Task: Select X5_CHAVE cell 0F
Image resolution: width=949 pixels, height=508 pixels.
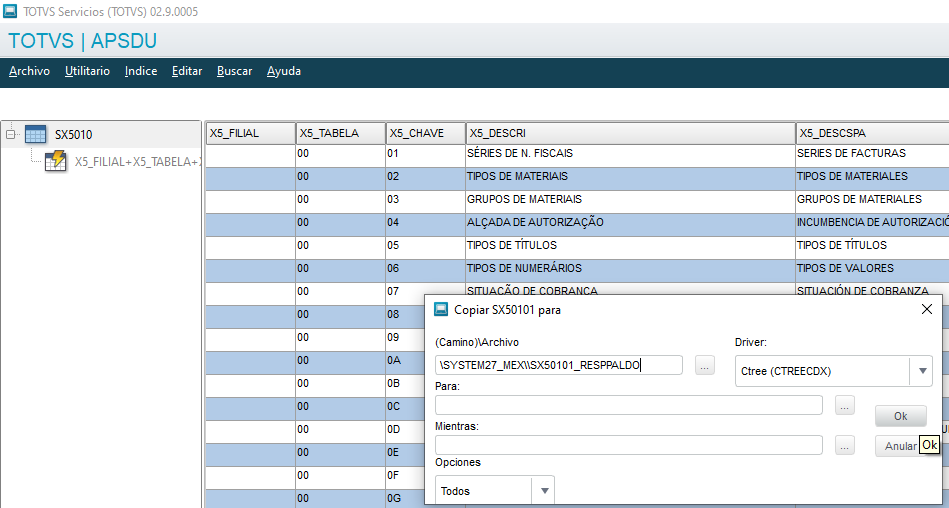Action: [406, 478]
